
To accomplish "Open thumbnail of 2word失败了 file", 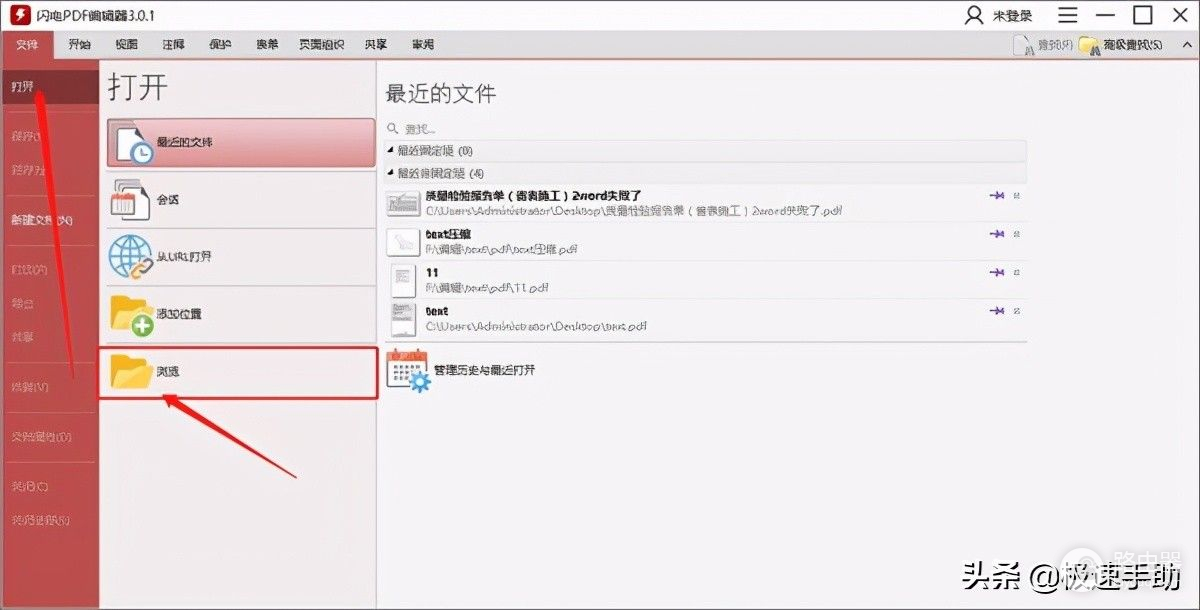I will pos(402,203).
